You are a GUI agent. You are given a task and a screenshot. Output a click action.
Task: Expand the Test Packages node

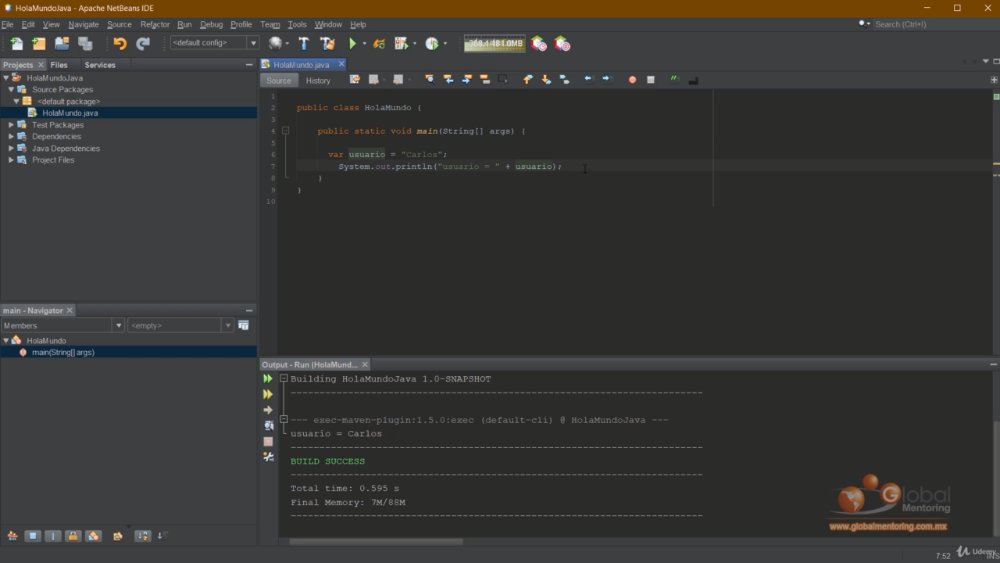[11, 125]
